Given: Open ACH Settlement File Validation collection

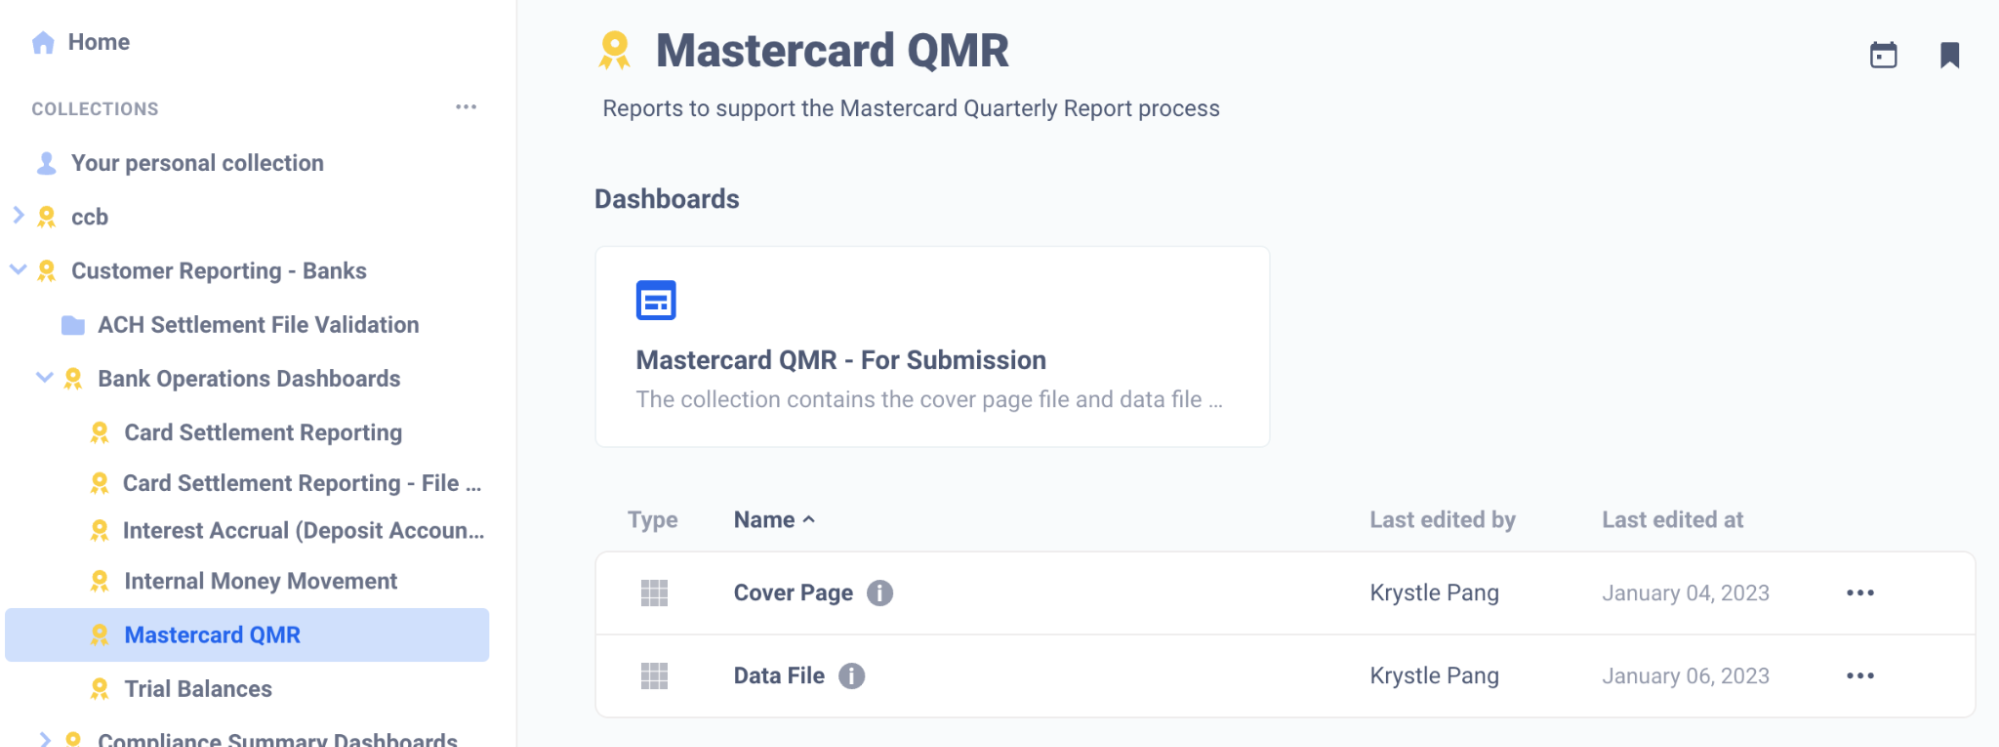Looking at the screenshot, I should (x=258, y=325).
